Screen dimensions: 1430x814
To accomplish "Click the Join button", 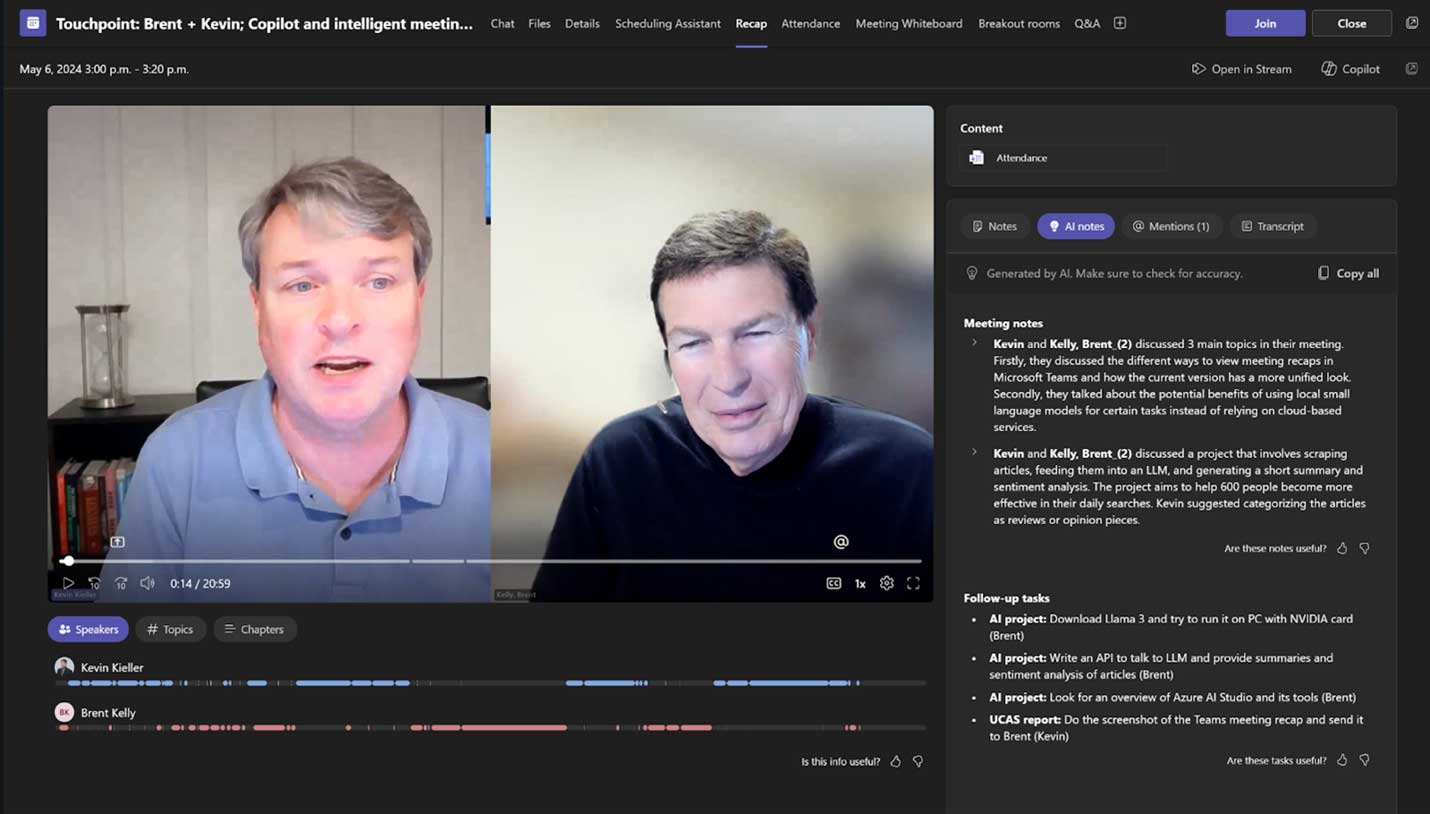I will (x=1265, y=23).
